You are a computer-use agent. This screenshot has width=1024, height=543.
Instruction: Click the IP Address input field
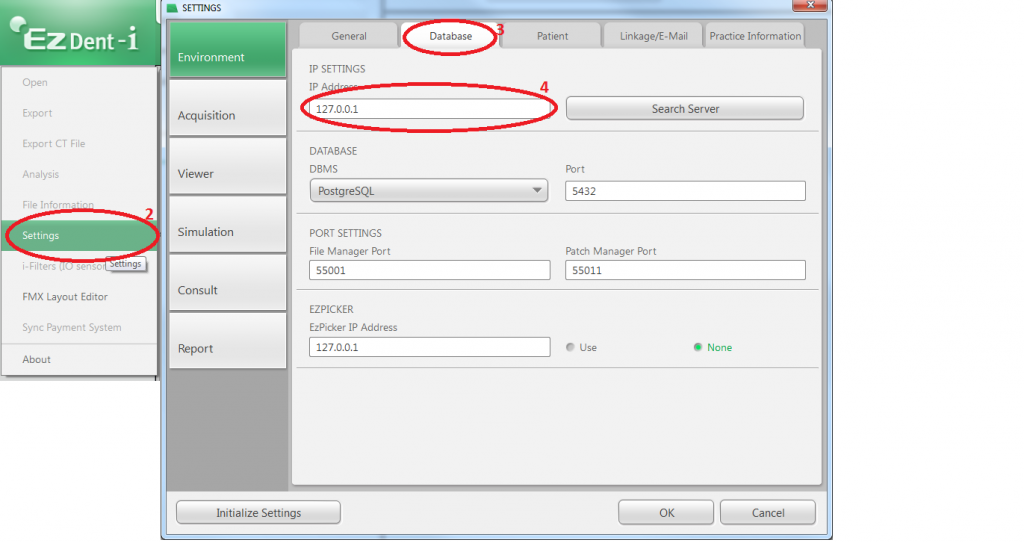(x=430, y=108)
